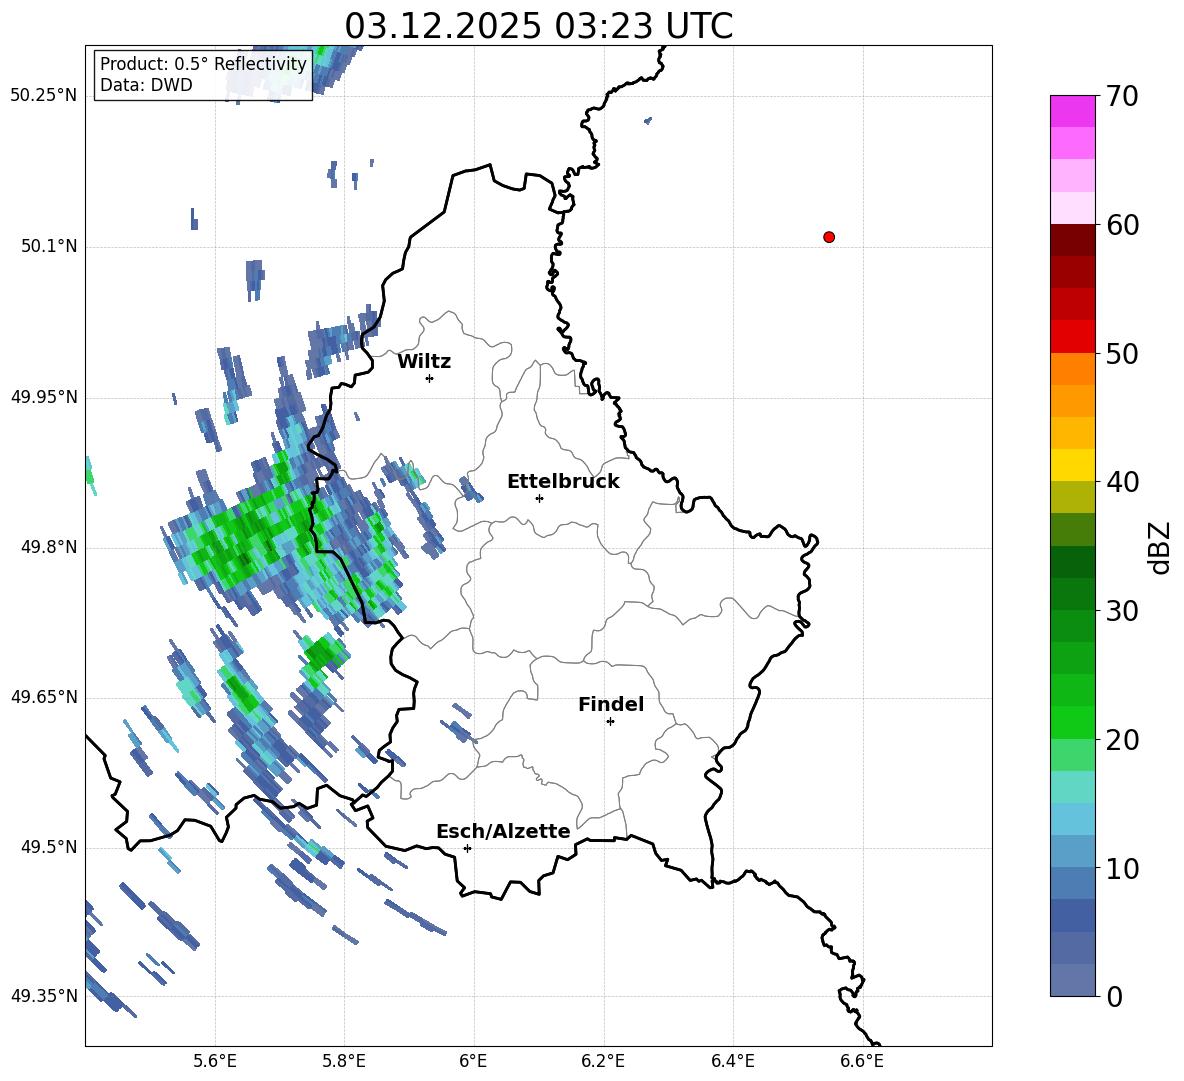Click the magenta top colorbar segment
The image size is (1184, 1081).
pyautogui.click(x=1072, y=112)
